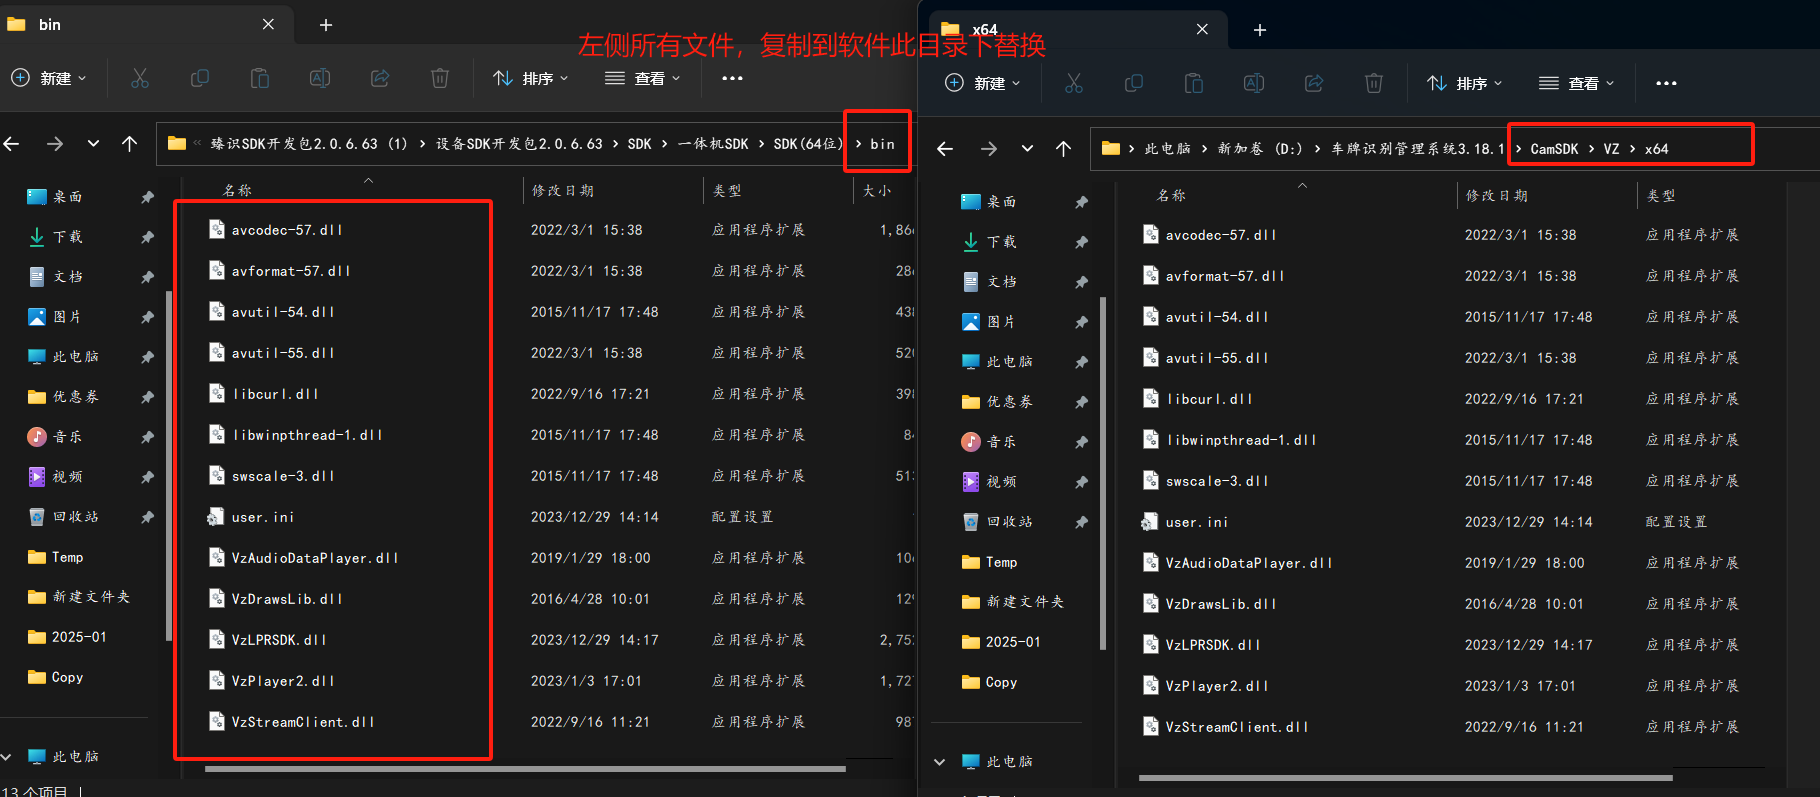Select VzLPRSDK.dll in bin window
This screenshot has height=797, width=1820.
click(x=279, y=640)
